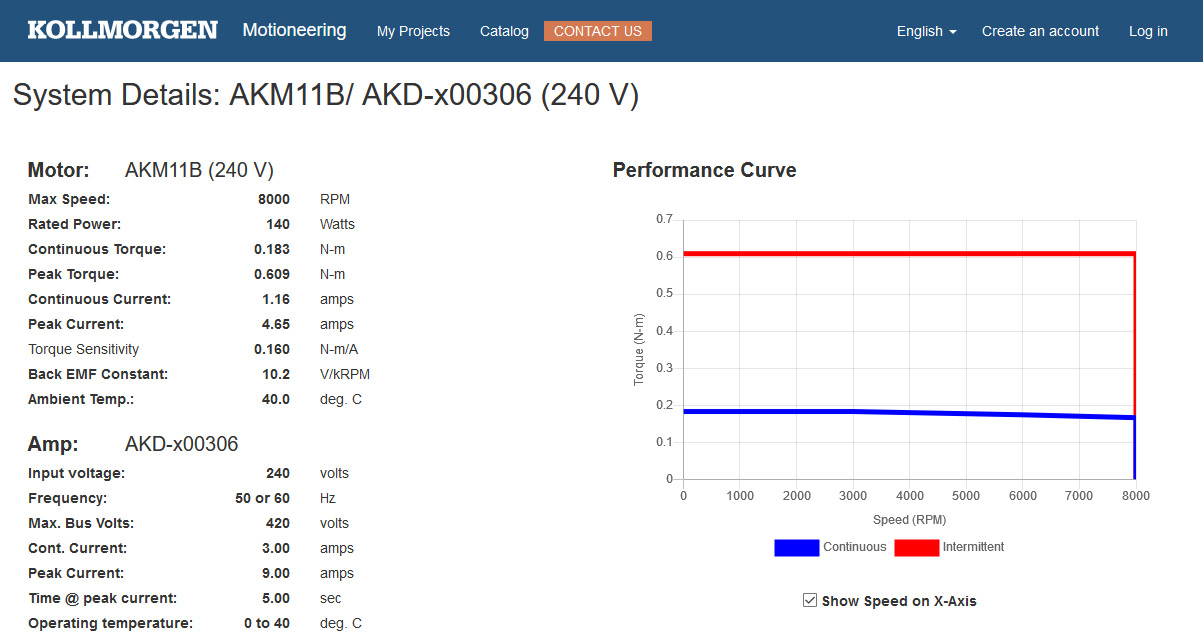Click the Intermittent legend label
Image resolution: width=1203 pixels, height=635 pixels.
click(x=973, y=547)
